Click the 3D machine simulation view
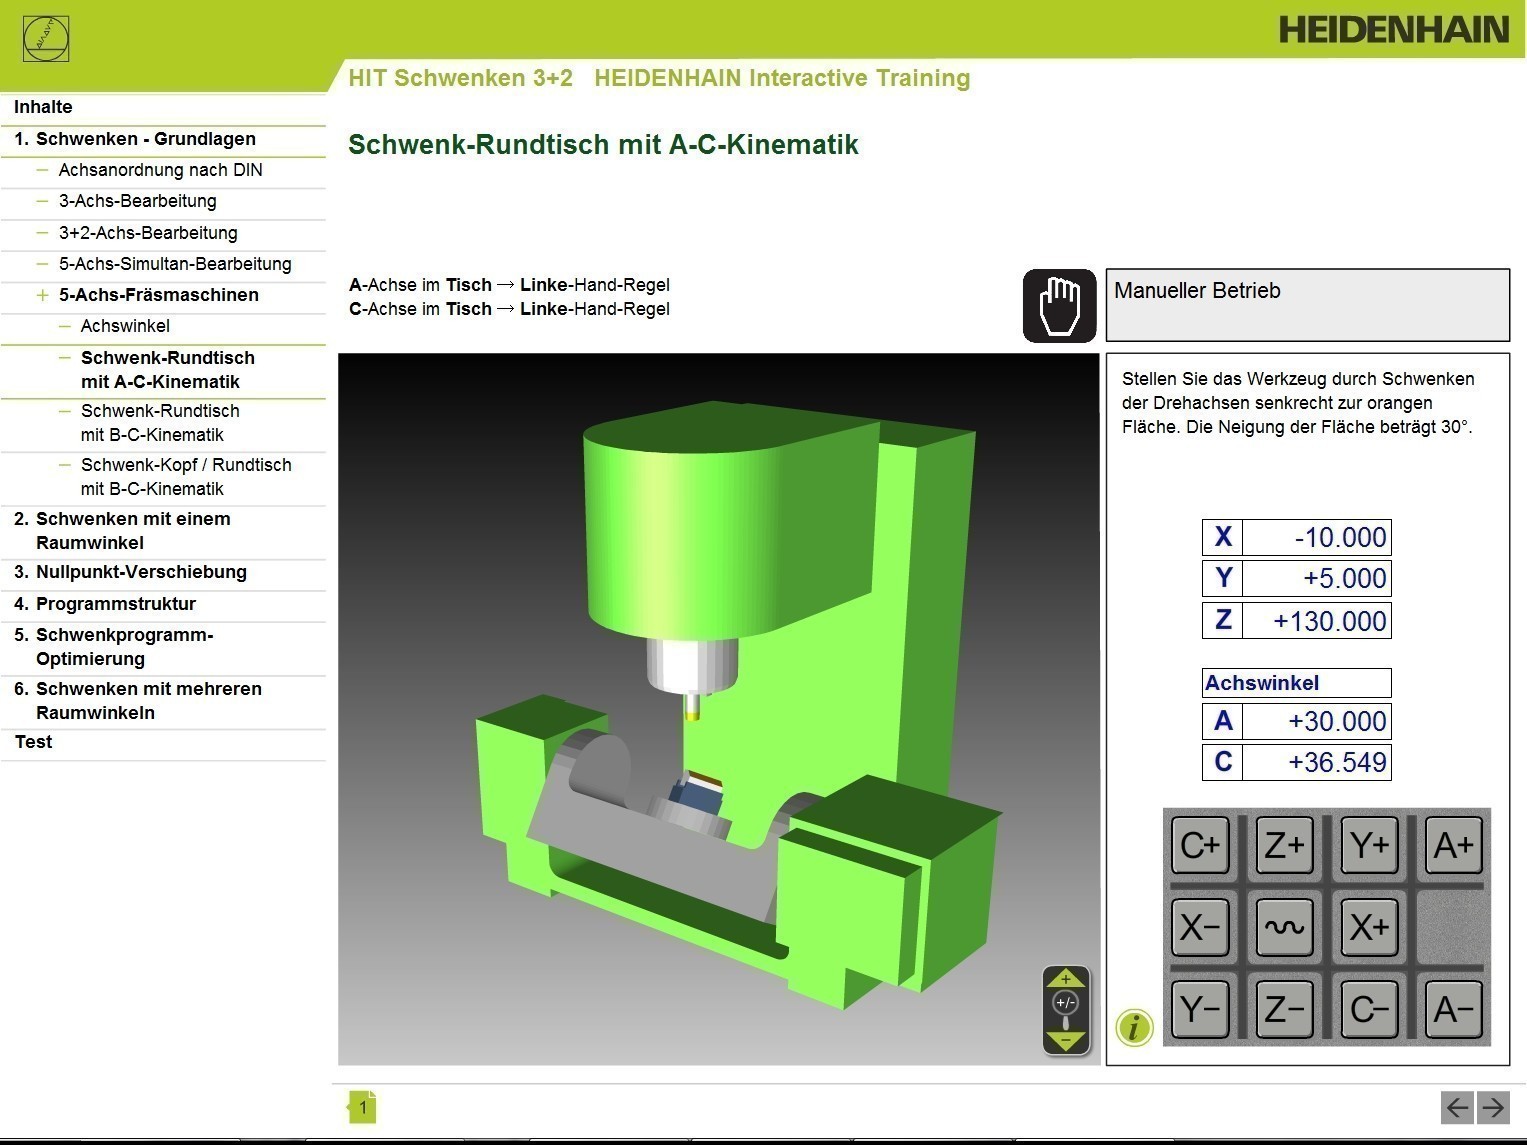 point(718,709)
